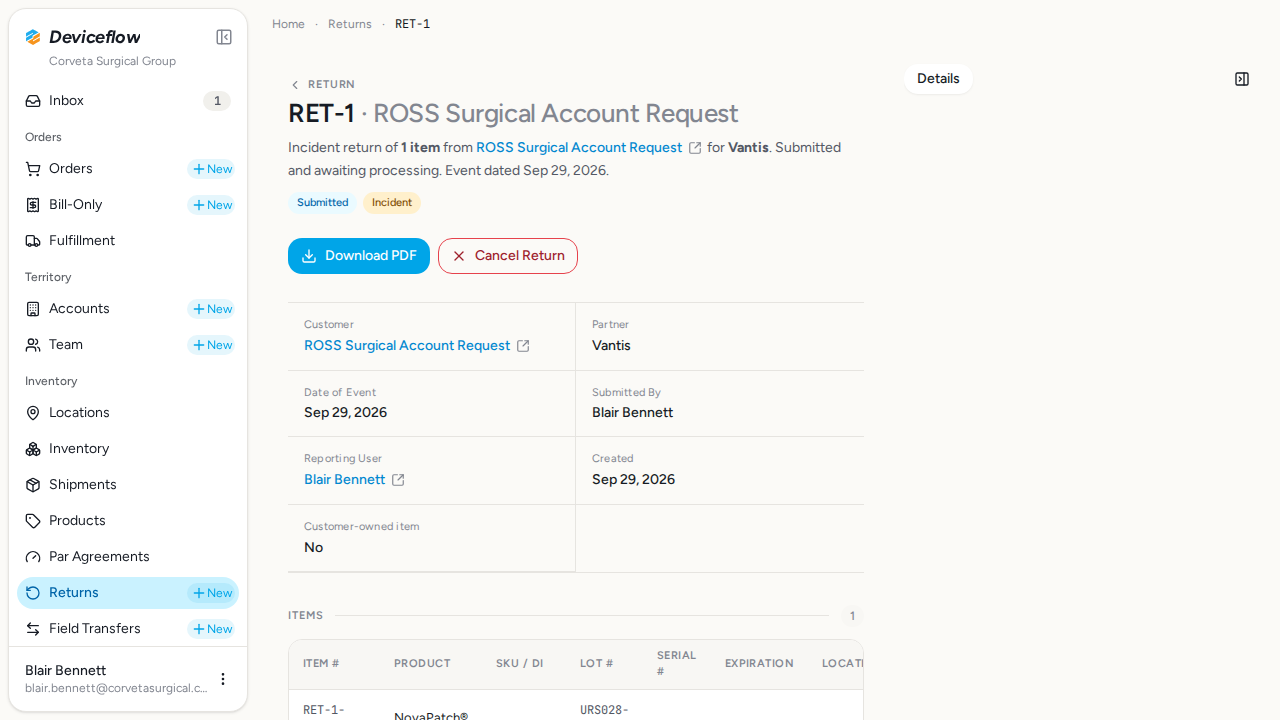The width and height of the screenshot is (1280, 720).
Task: Click the Locations pin icon
Action: click(33, 413)
